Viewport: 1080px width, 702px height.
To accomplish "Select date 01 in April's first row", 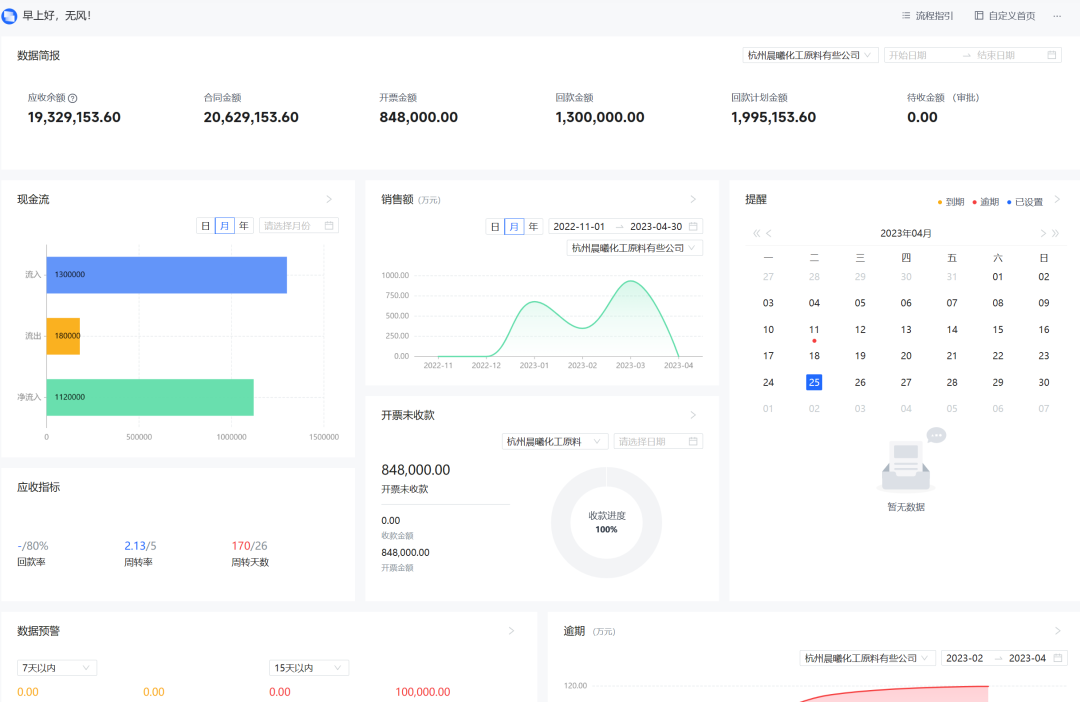I will pos(997,277).
